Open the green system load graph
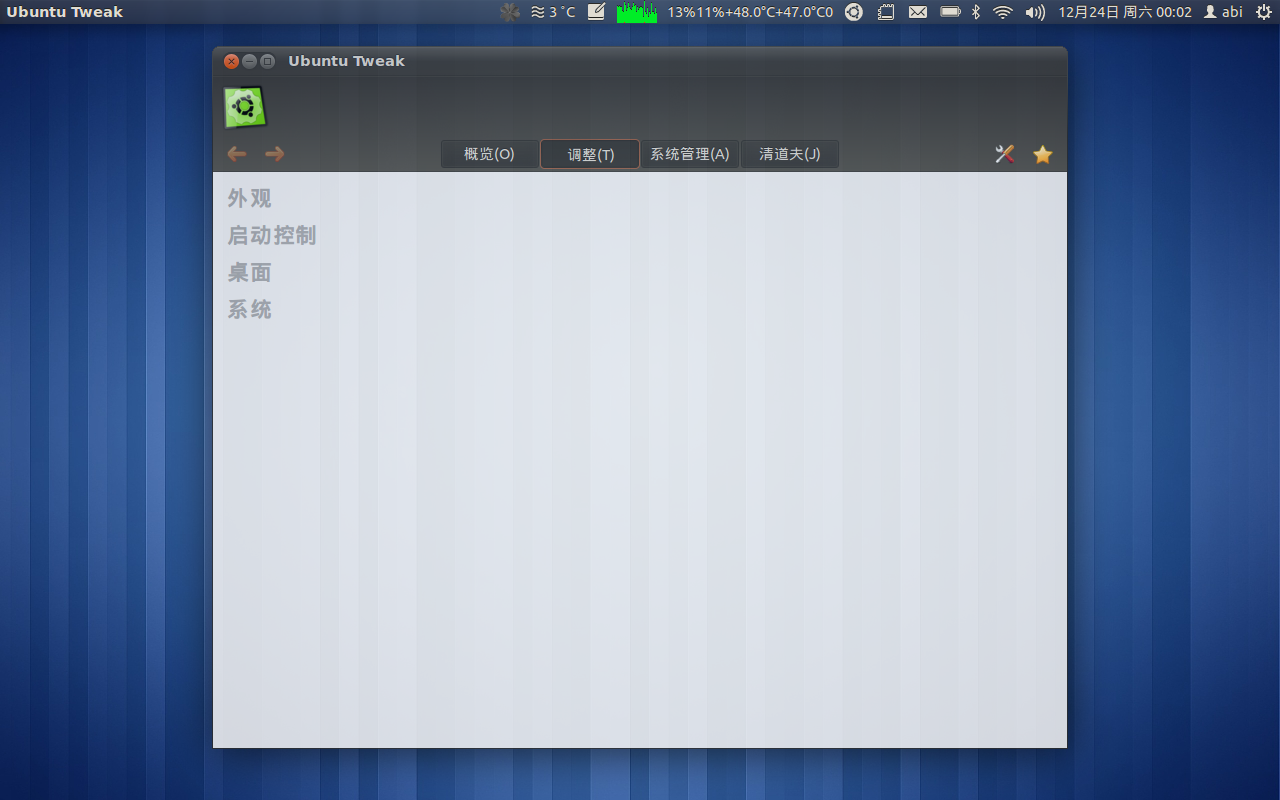Image resolution: width=1280 pixels, height=800 pixels. tap(637, 12)
